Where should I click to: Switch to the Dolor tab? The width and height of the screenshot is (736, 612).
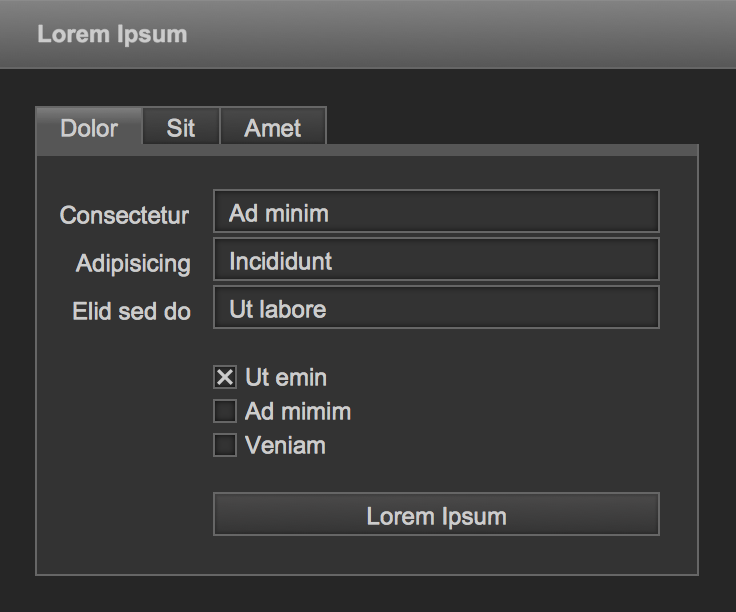[89, 127]
